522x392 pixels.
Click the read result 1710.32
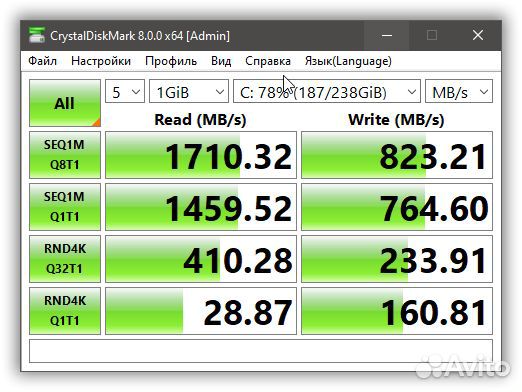tap(201, 155)
